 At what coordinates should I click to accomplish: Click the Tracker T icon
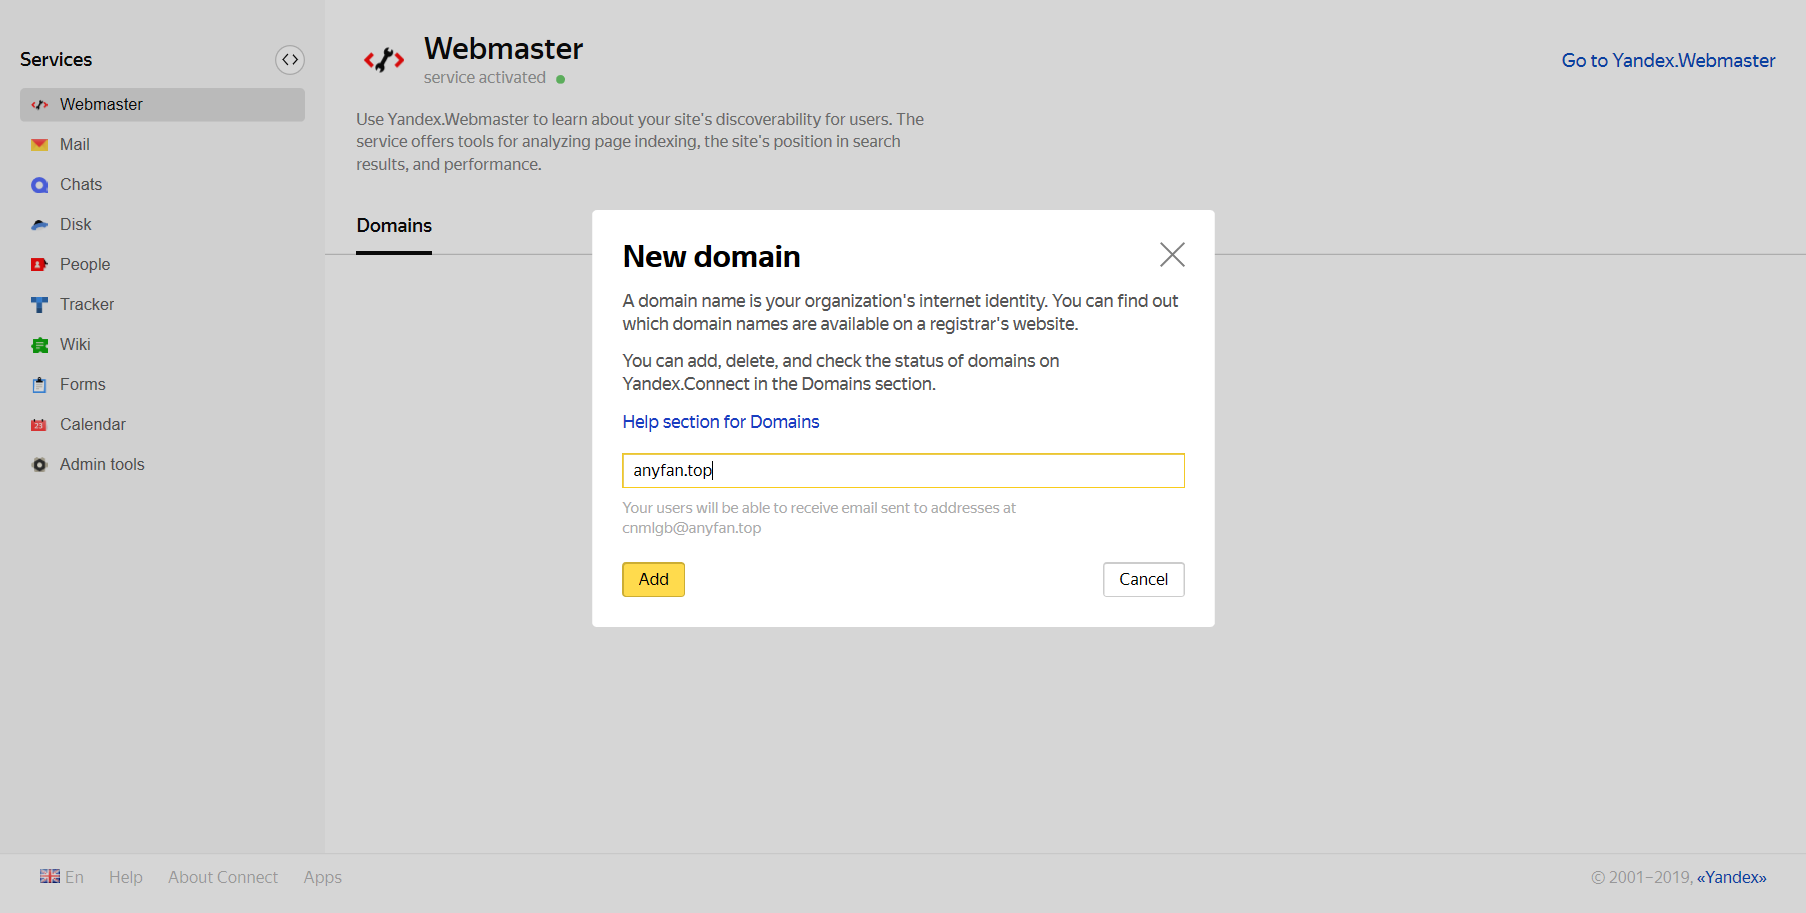point(40,305)
